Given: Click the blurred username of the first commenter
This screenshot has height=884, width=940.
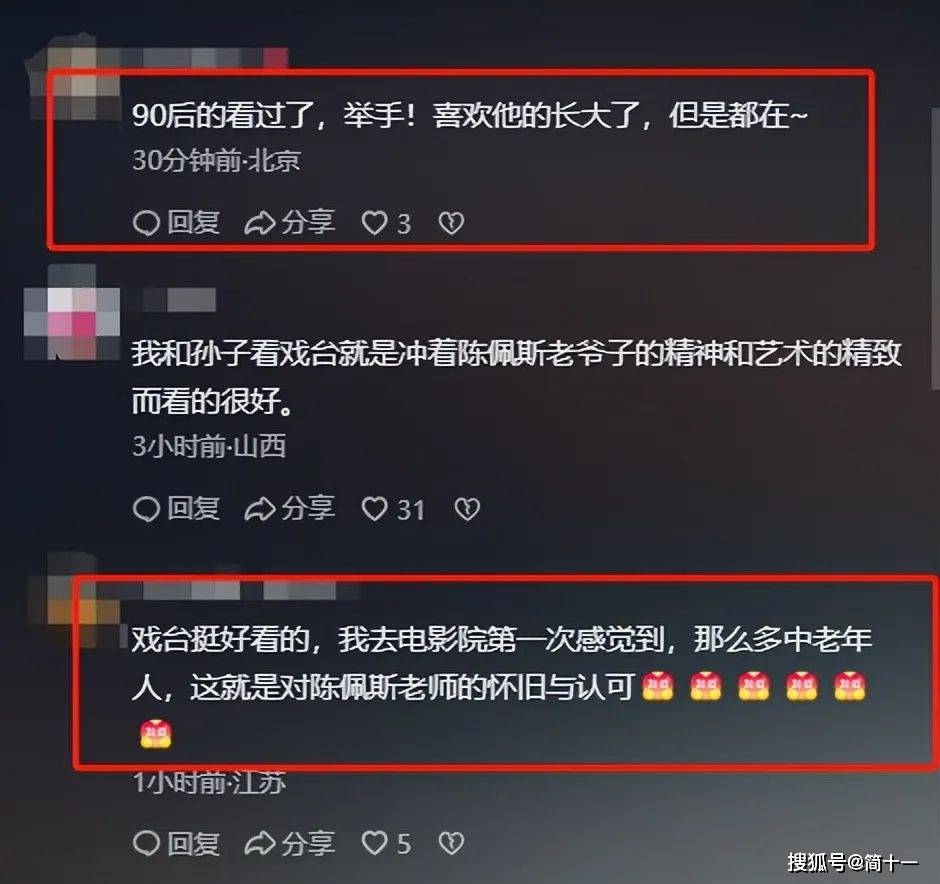Looking at the screenshot, I should (x=204, y=58).
